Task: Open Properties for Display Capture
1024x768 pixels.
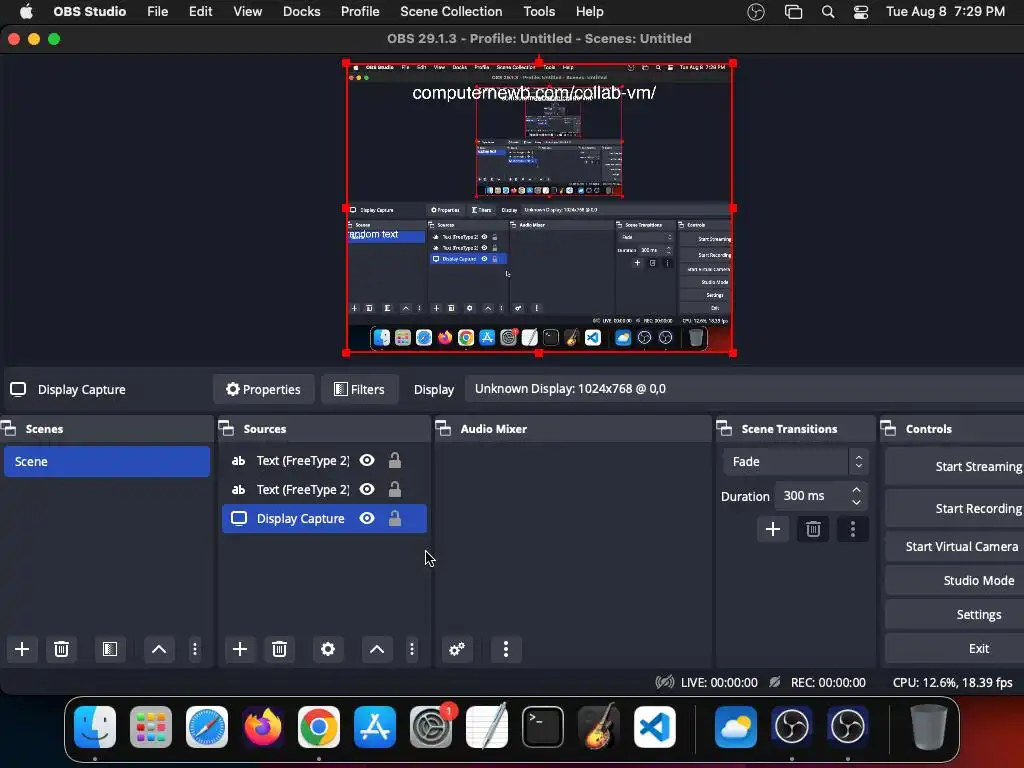Action: (263, 389)
